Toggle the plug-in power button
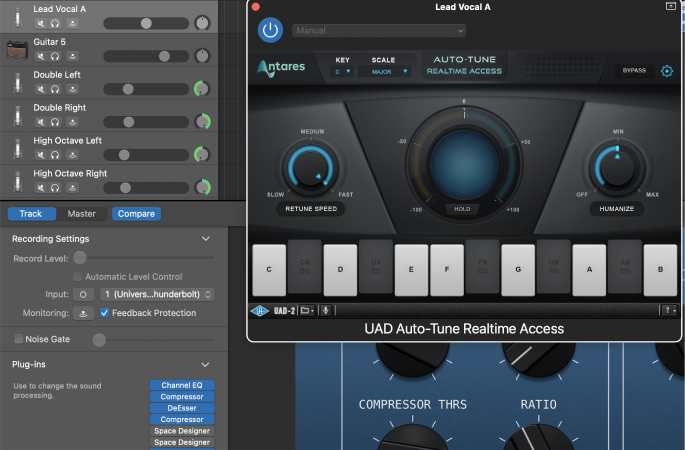Viewport: 685px width, 450px height. point(270,30)
